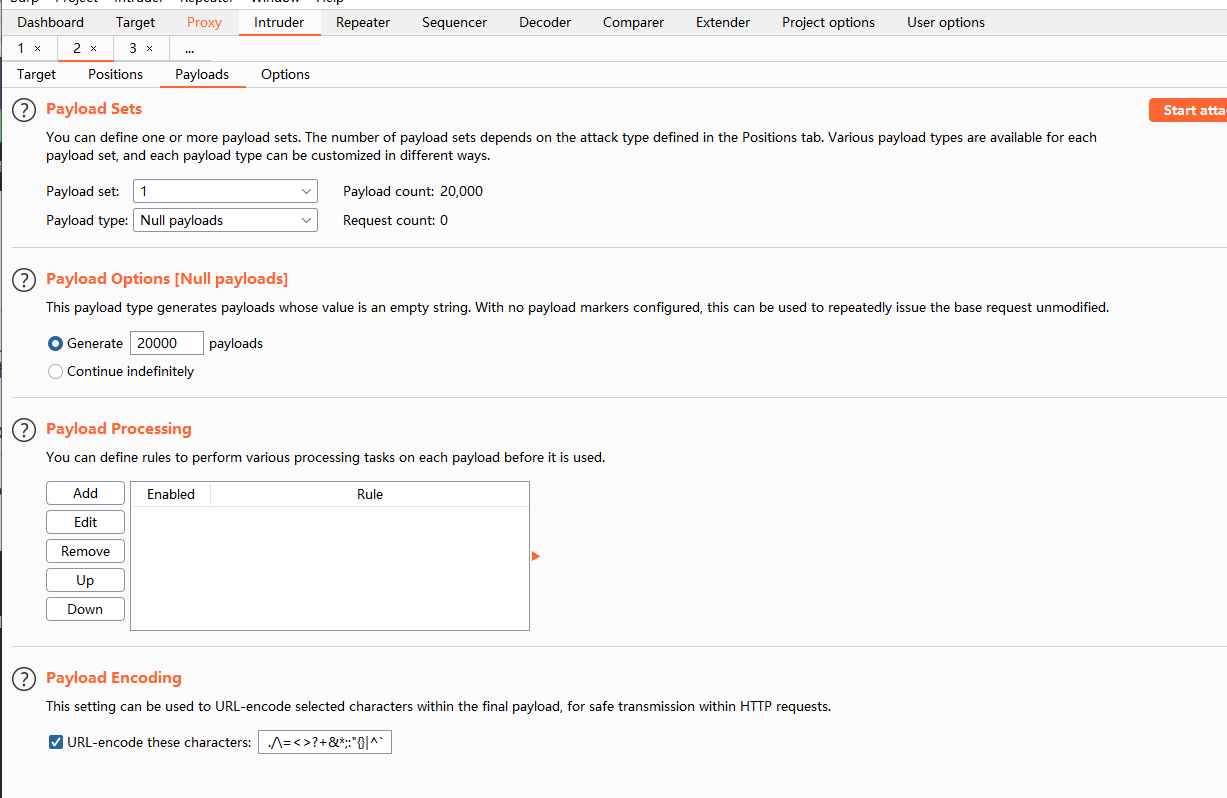Switch to the Comparer tab
1227x798 pixels.
[x=633, y=22]
